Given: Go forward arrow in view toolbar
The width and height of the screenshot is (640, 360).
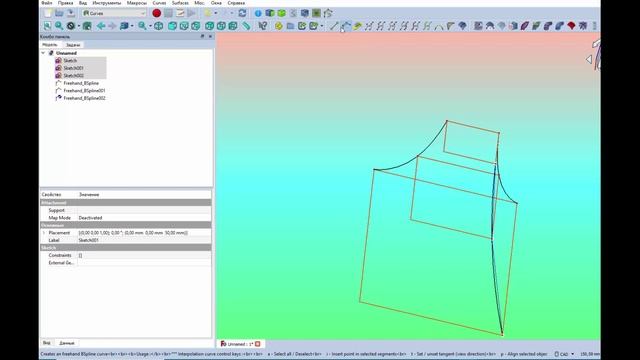Looking at the screenshot, I should 112,26.
